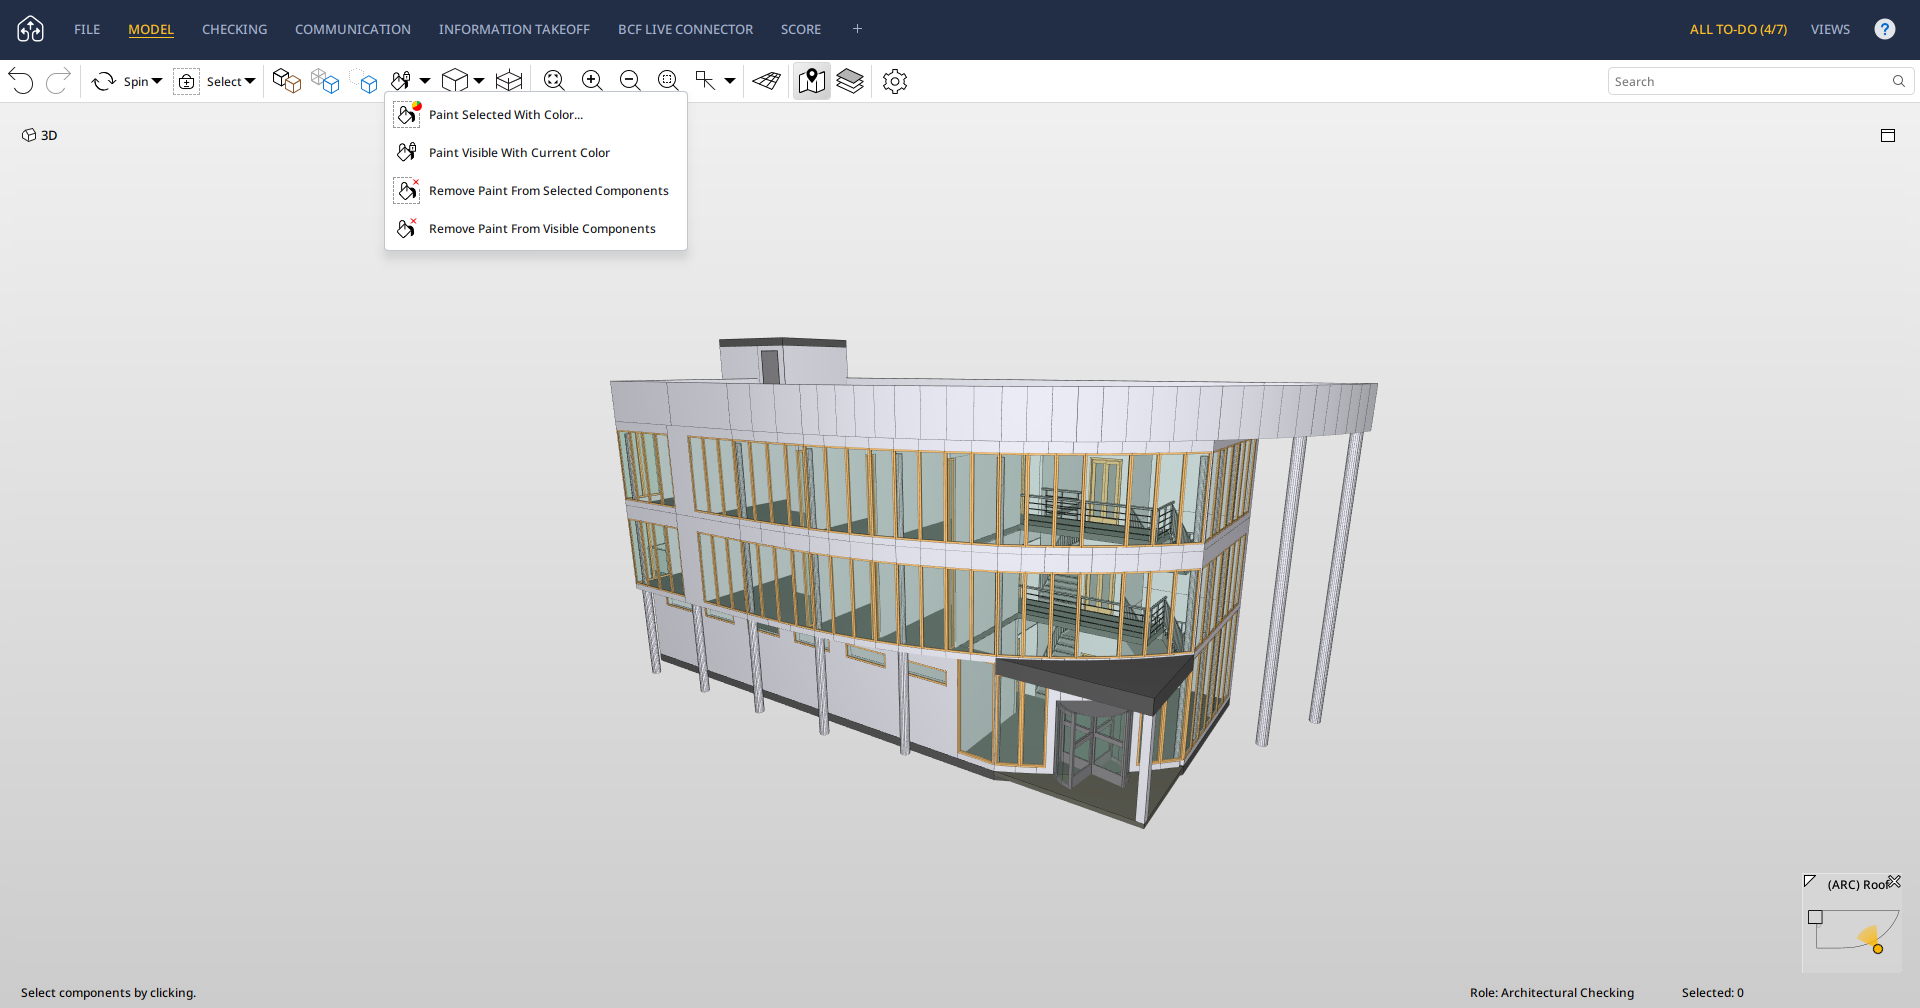Click the Solibri home logo icon
Screen dimensions: 1920x1008
(x=31, y=29)
